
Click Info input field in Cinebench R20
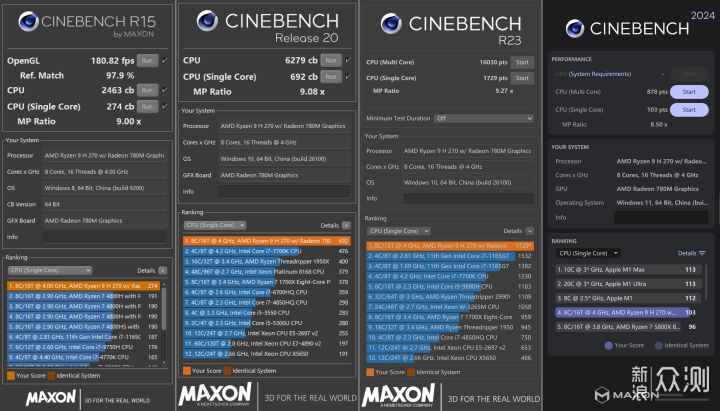284,191
